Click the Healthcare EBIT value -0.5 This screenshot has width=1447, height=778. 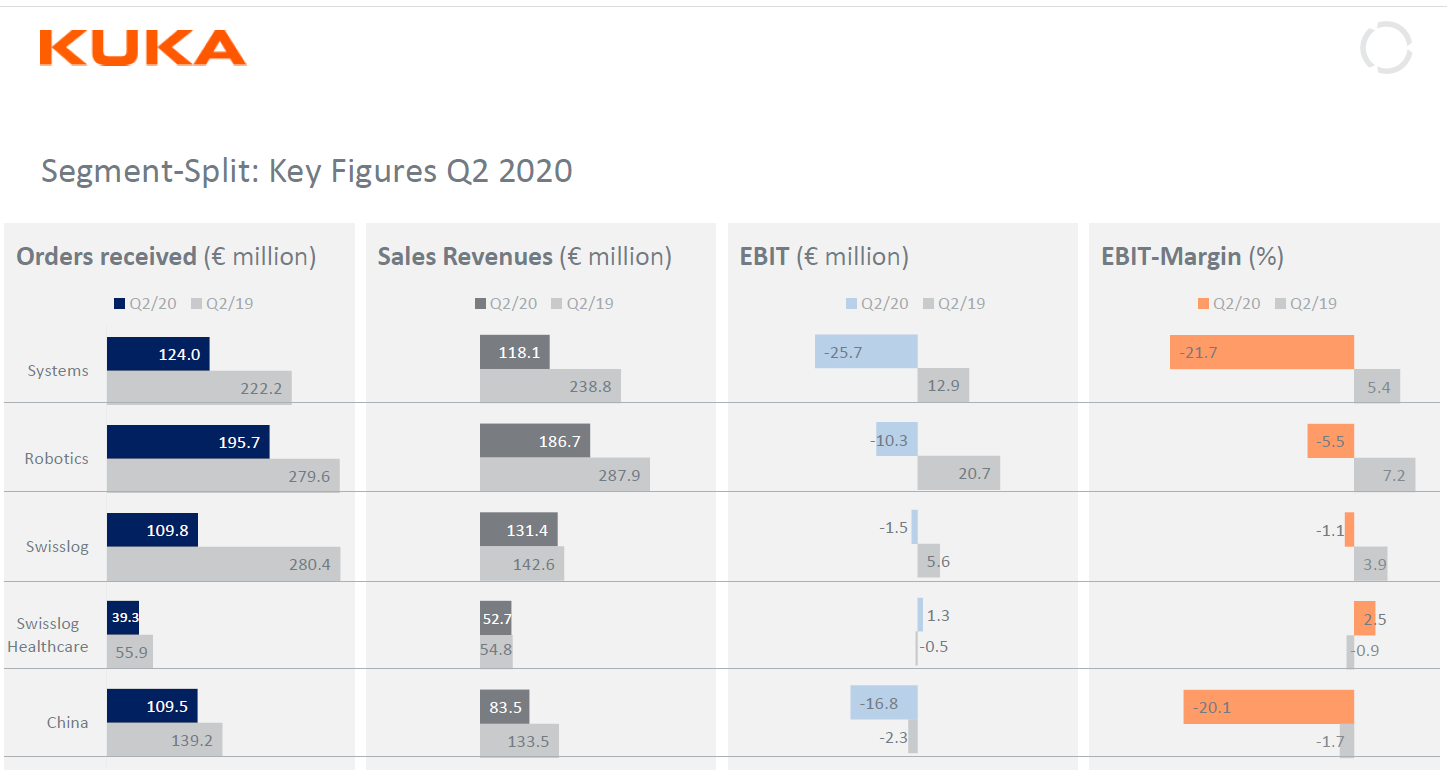pyautogui.click(x=932, y=647)
